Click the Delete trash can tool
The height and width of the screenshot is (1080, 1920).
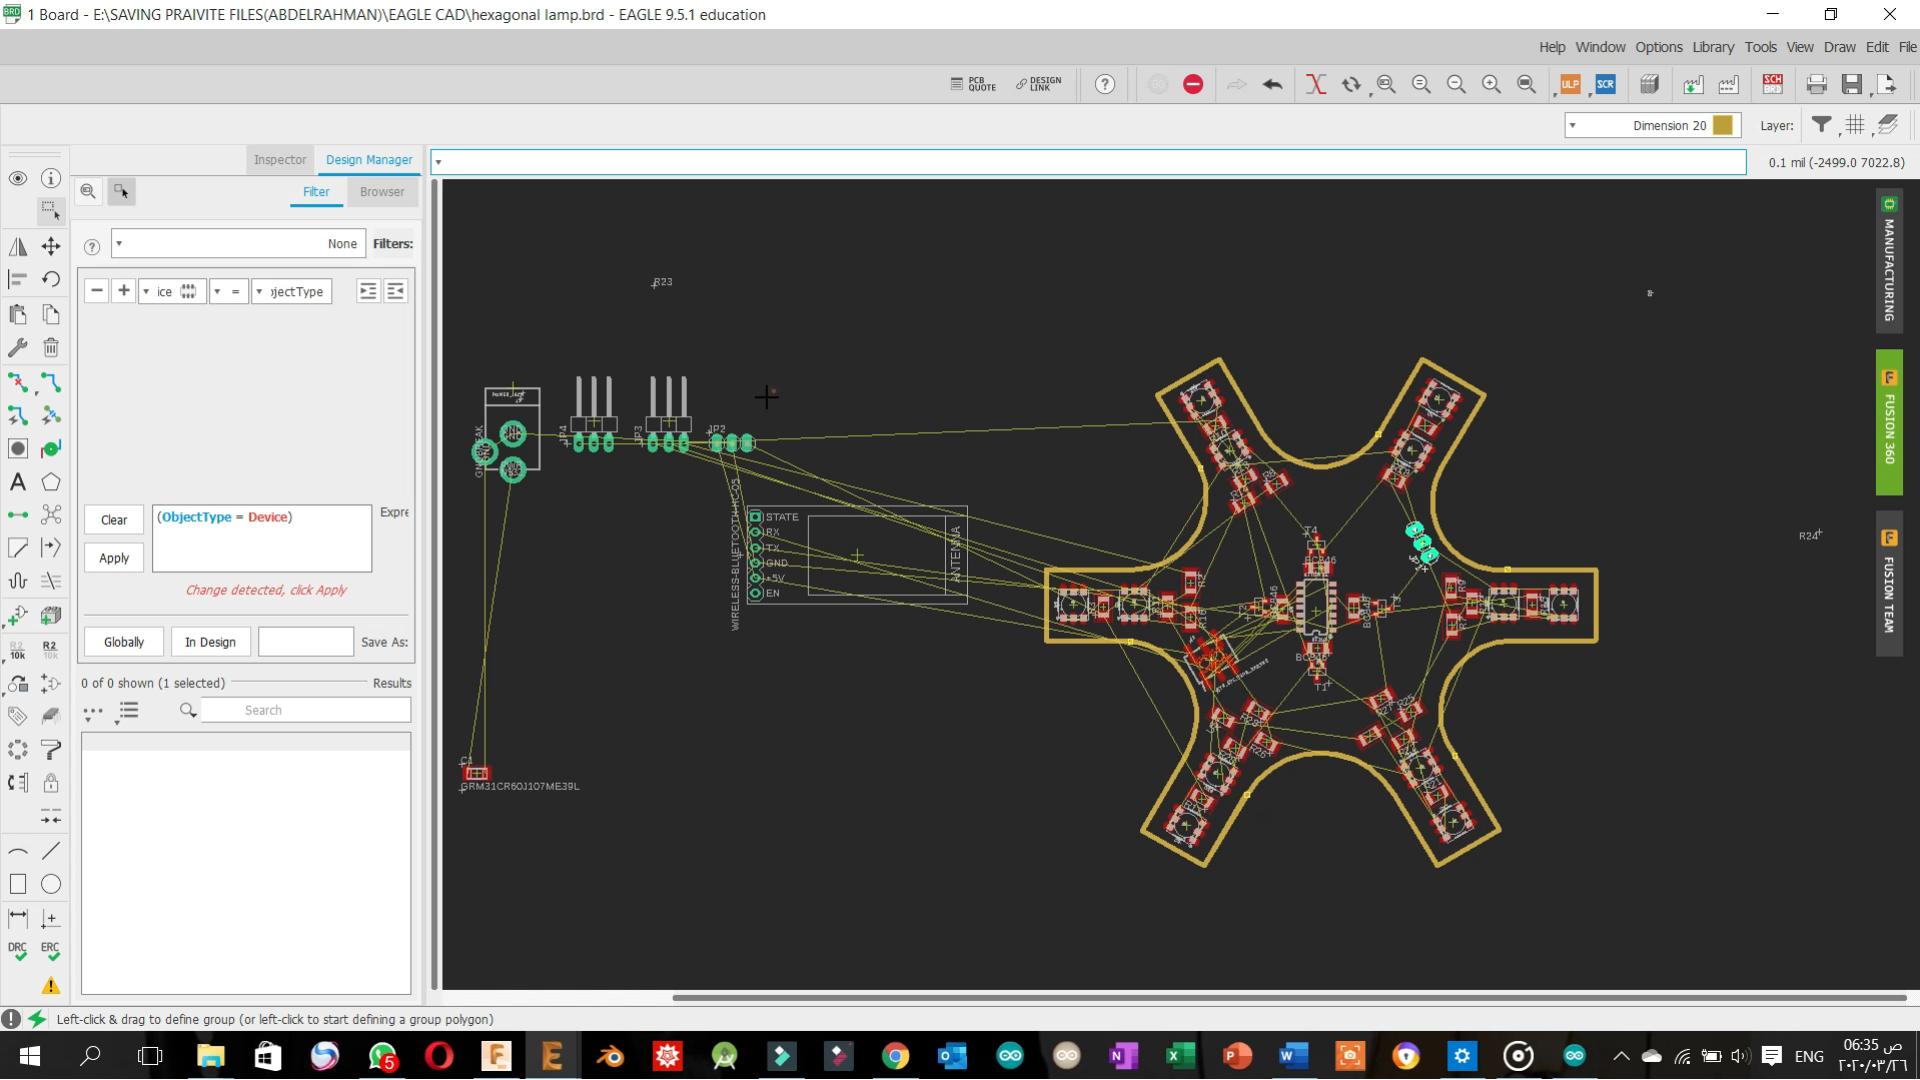(x=51, y=347)
